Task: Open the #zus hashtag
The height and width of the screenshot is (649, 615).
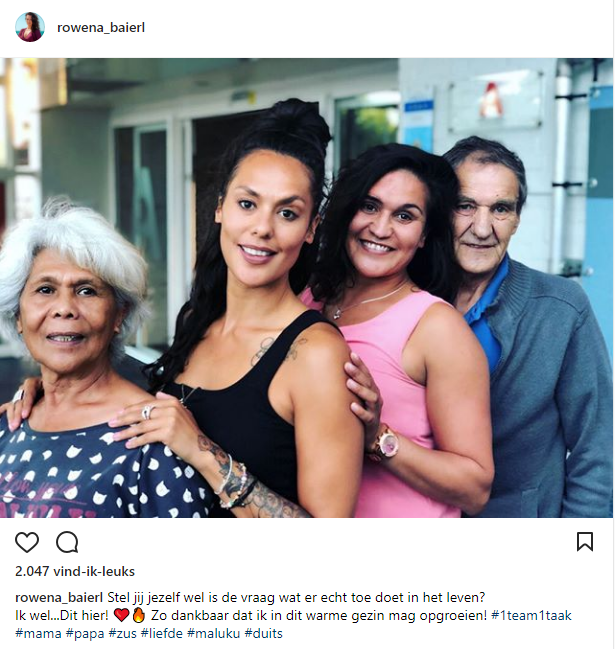Action: pyautogui.click(x=122, y=633)
